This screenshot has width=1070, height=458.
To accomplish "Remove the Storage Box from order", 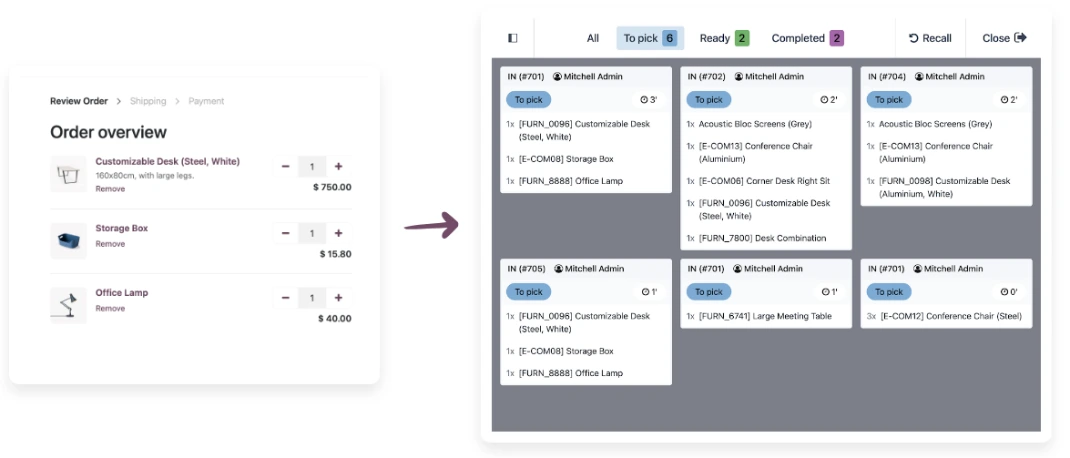I will pos(110,244).
